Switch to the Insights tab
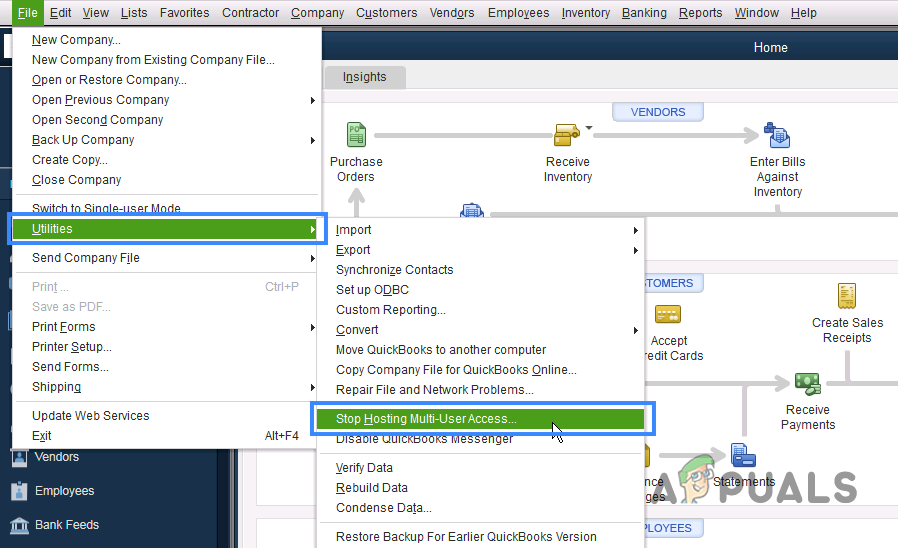Screen dimensions: 898x548 365,77
